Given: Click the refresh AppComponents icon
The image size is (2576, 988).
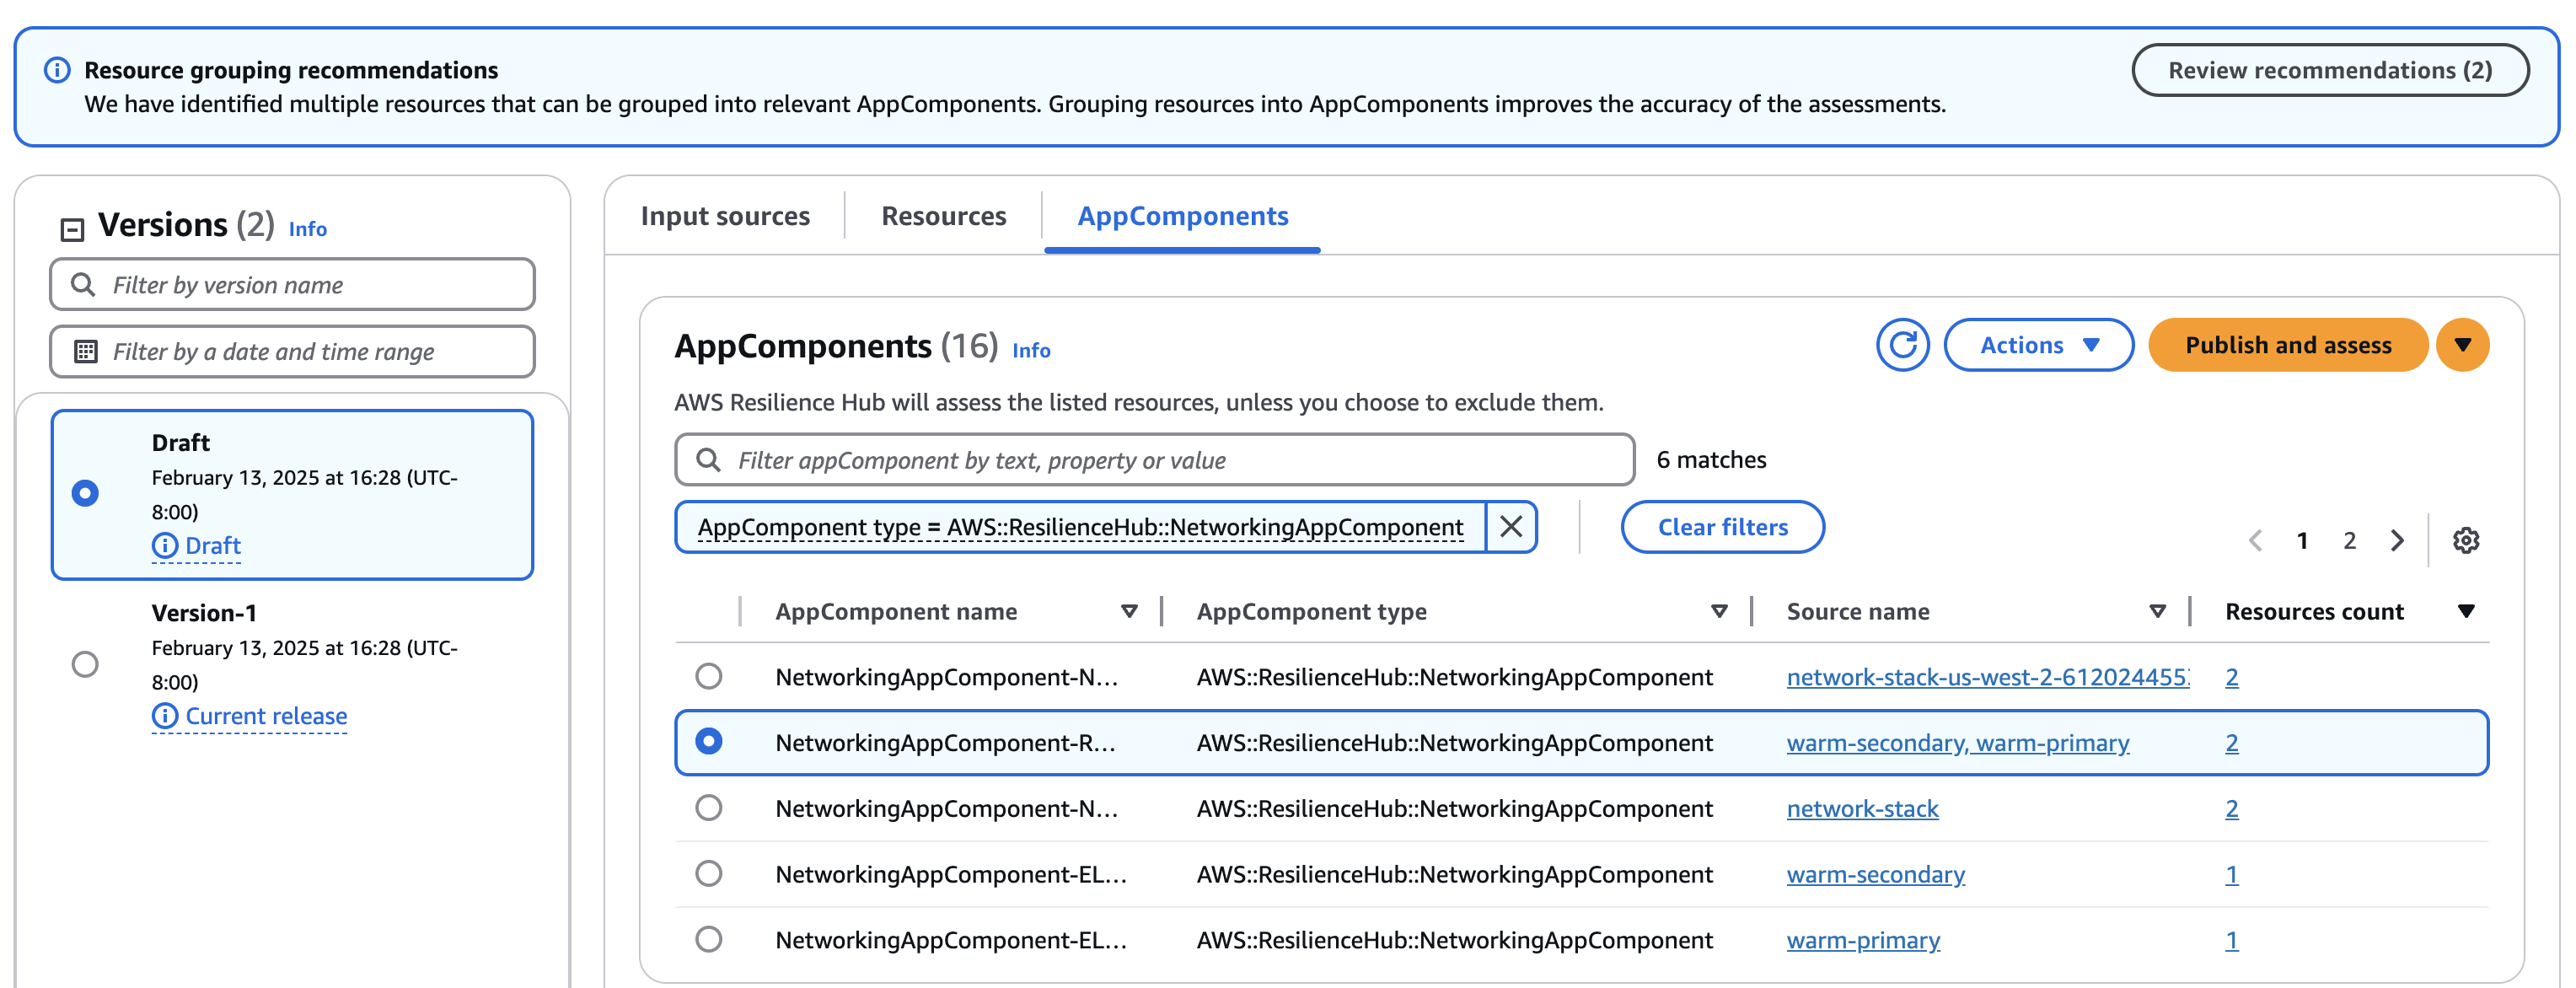Looking at the screenshot, I should tap(1901, 345).
